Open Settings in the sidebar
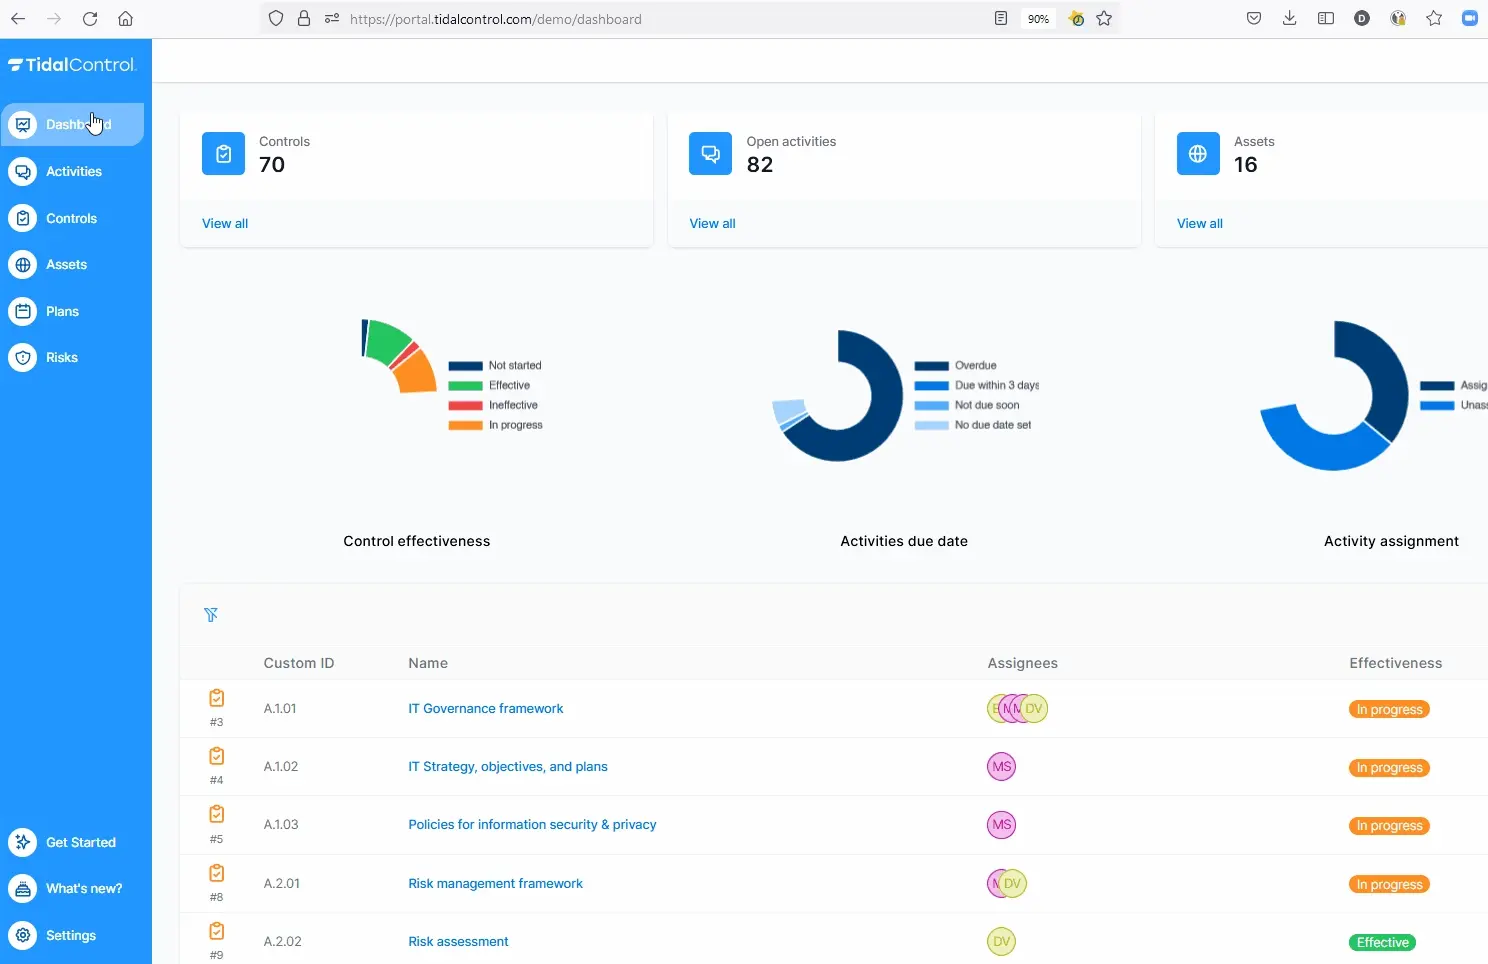This screenshot has width=1488, height=964. [72, 935]
